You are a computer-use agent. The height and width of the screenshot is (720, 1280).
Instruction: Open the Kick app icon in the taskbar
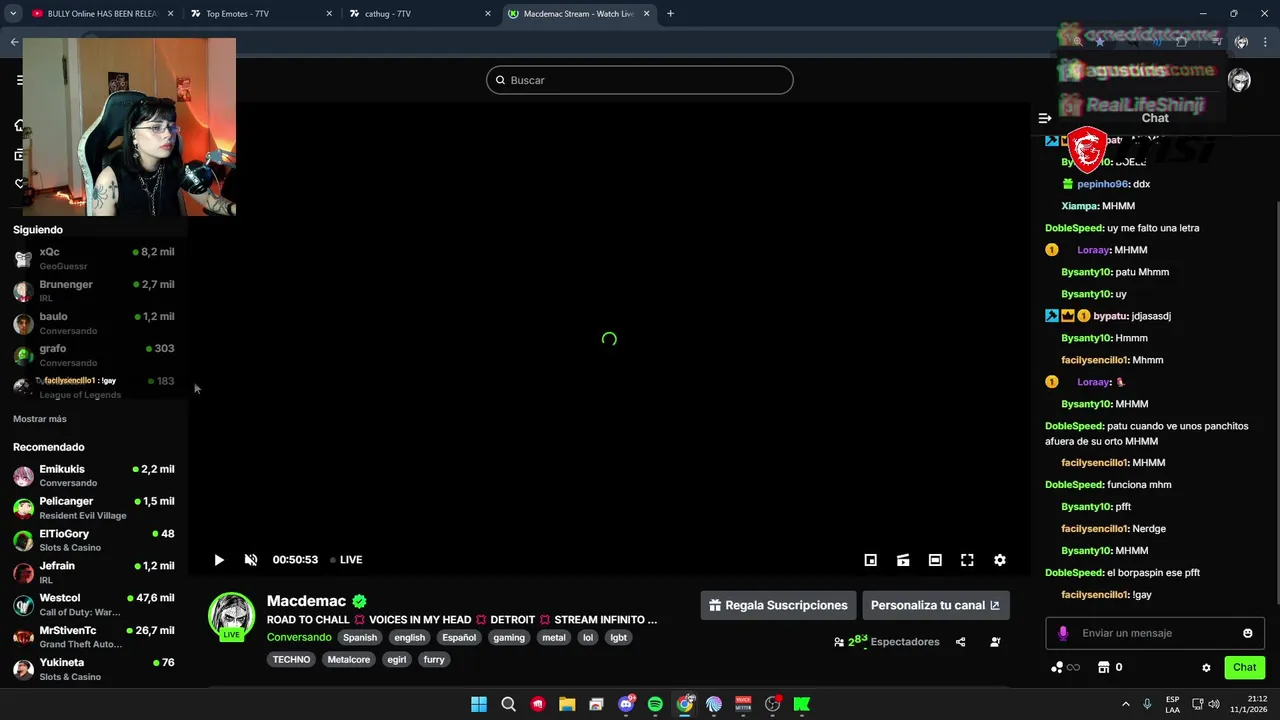click(802, 704)
